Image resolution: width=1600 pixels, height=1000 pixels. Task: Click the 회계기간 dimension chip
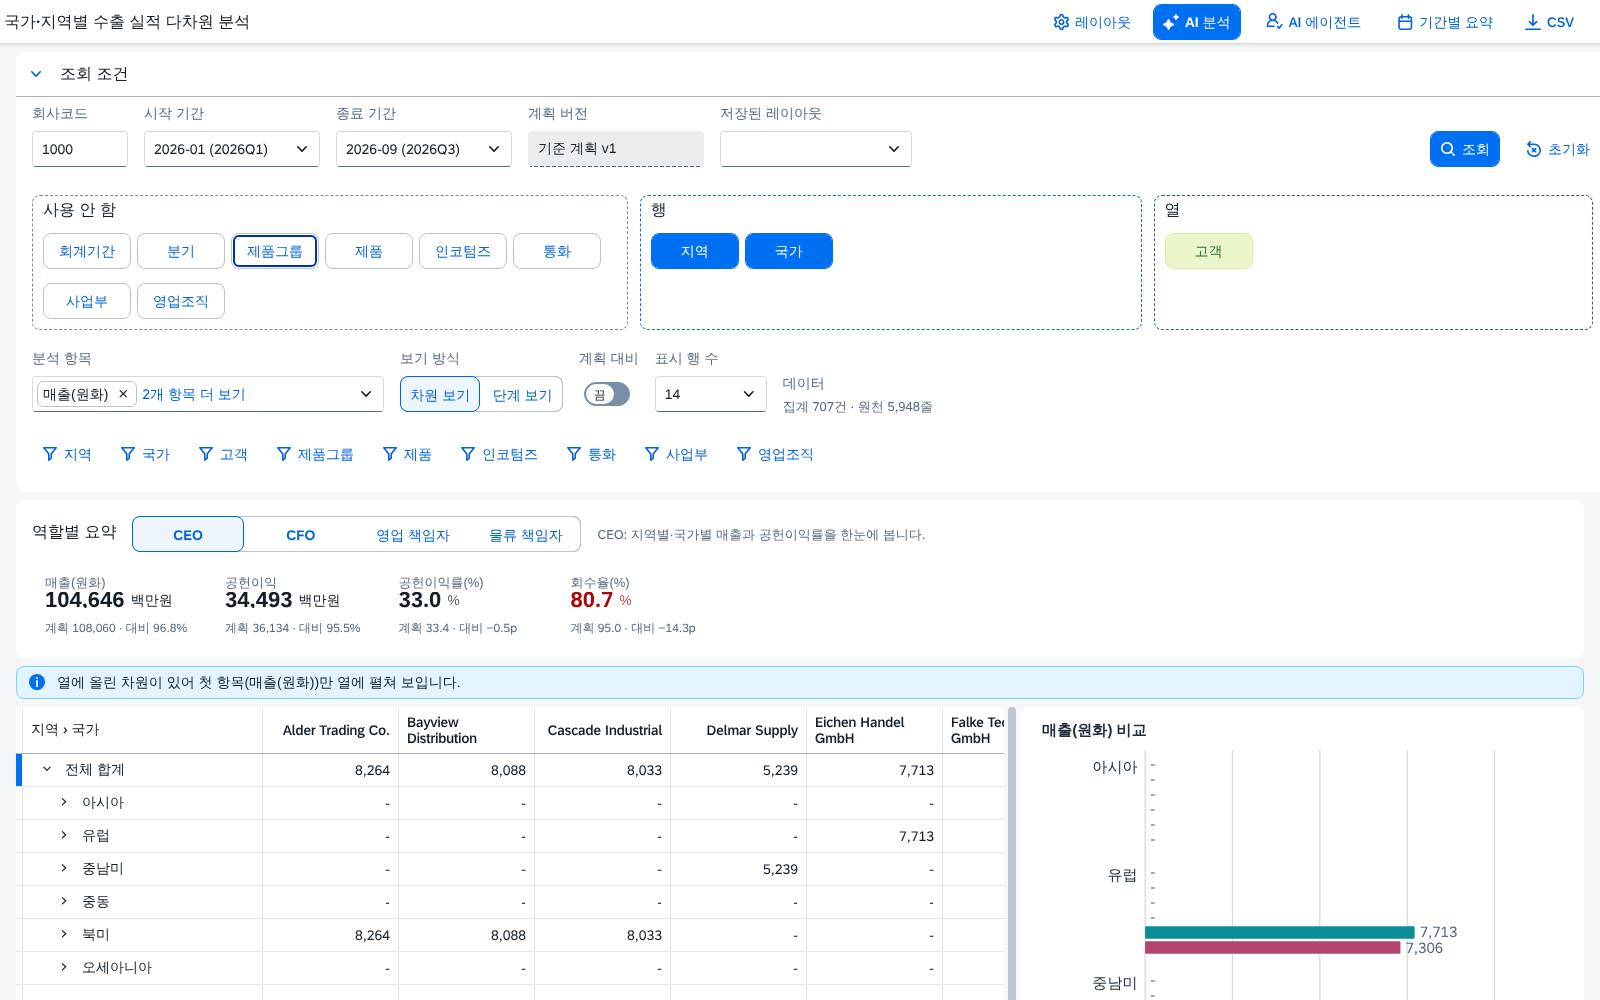click(x=87, y=251)
